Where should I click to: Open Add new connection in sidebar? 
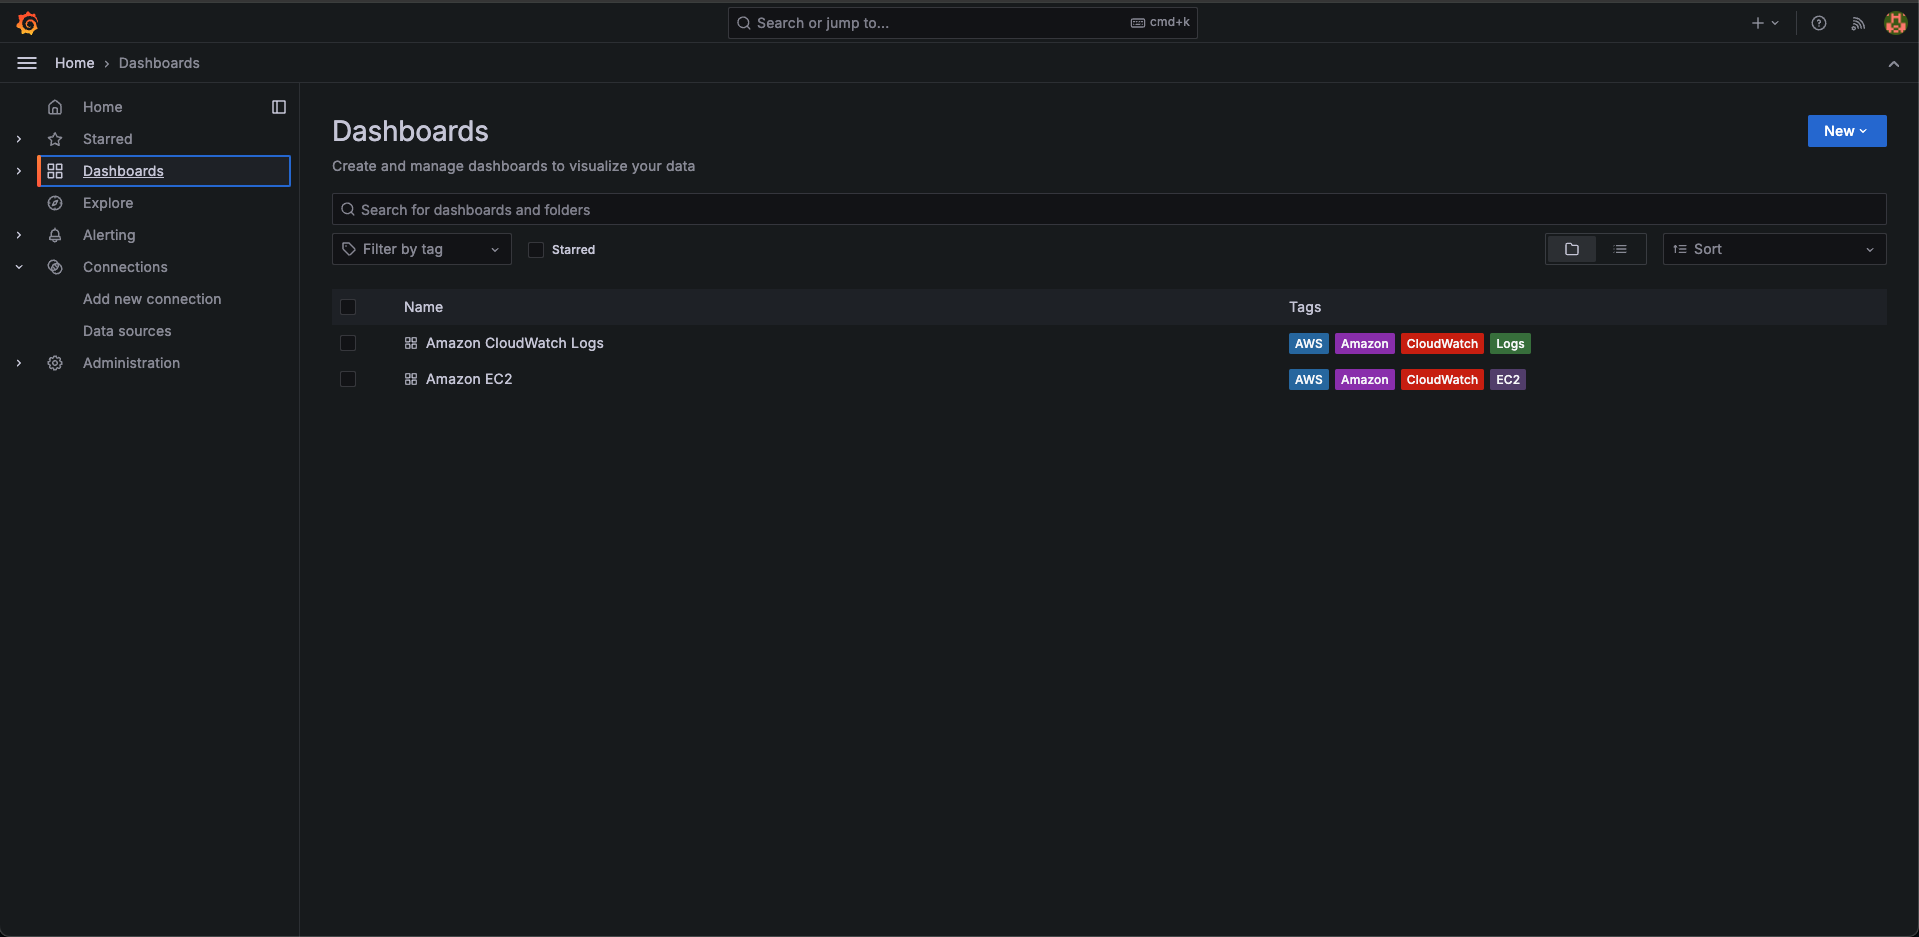[x=152, y=299]
